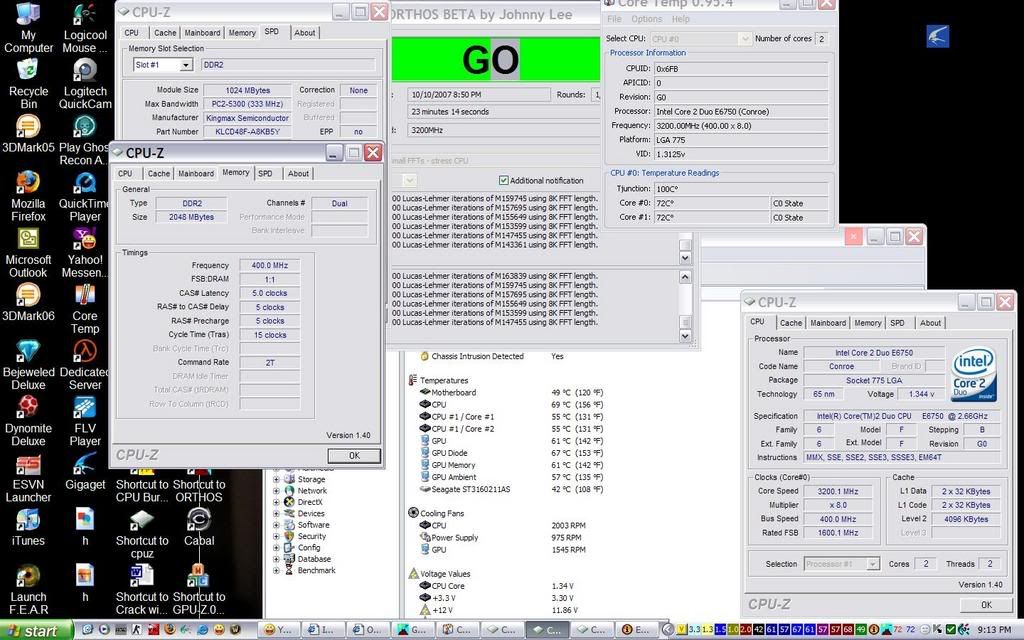Open Shortcut to cpuz desktop icon
Screen dimensions: 1024x640
click(142, 534)
